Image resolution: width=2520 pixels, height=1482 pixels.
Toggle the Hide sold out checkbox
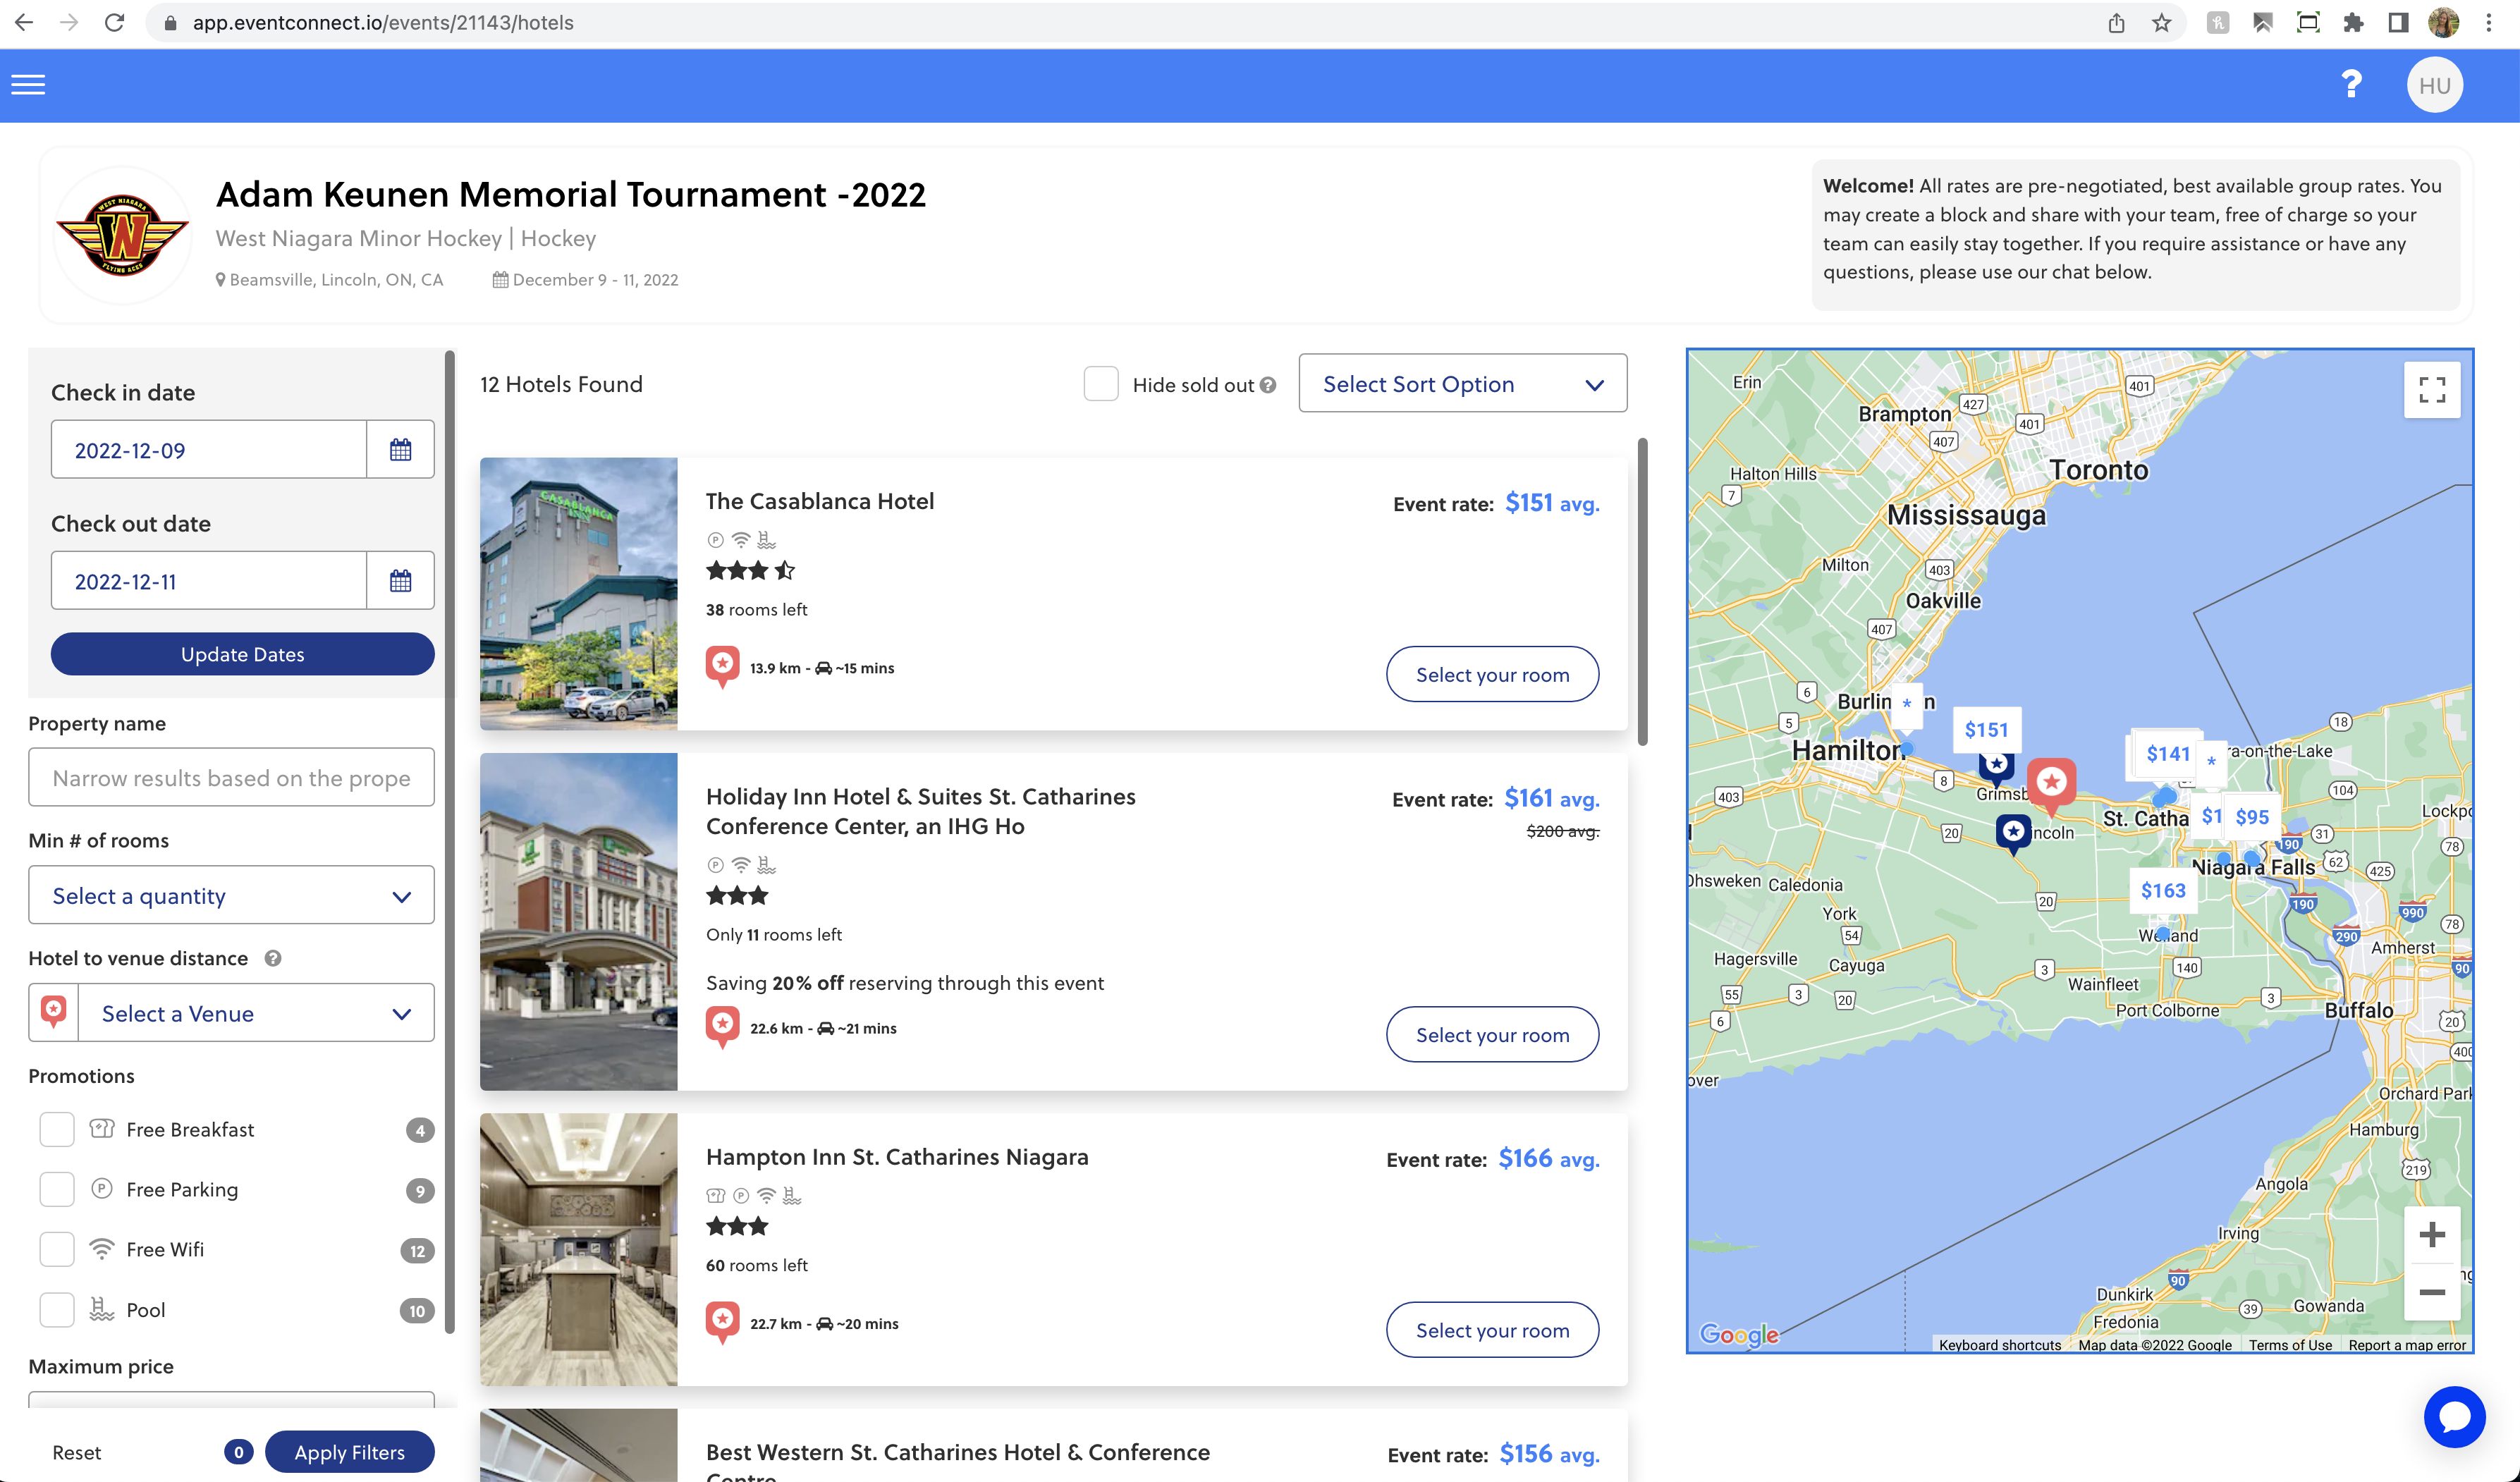[x=1101, y=384]
